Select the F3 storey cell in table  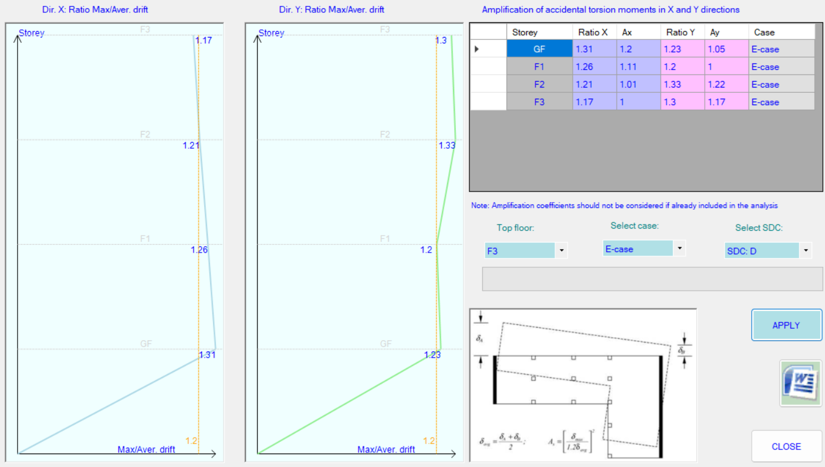(x=539, y=102)
